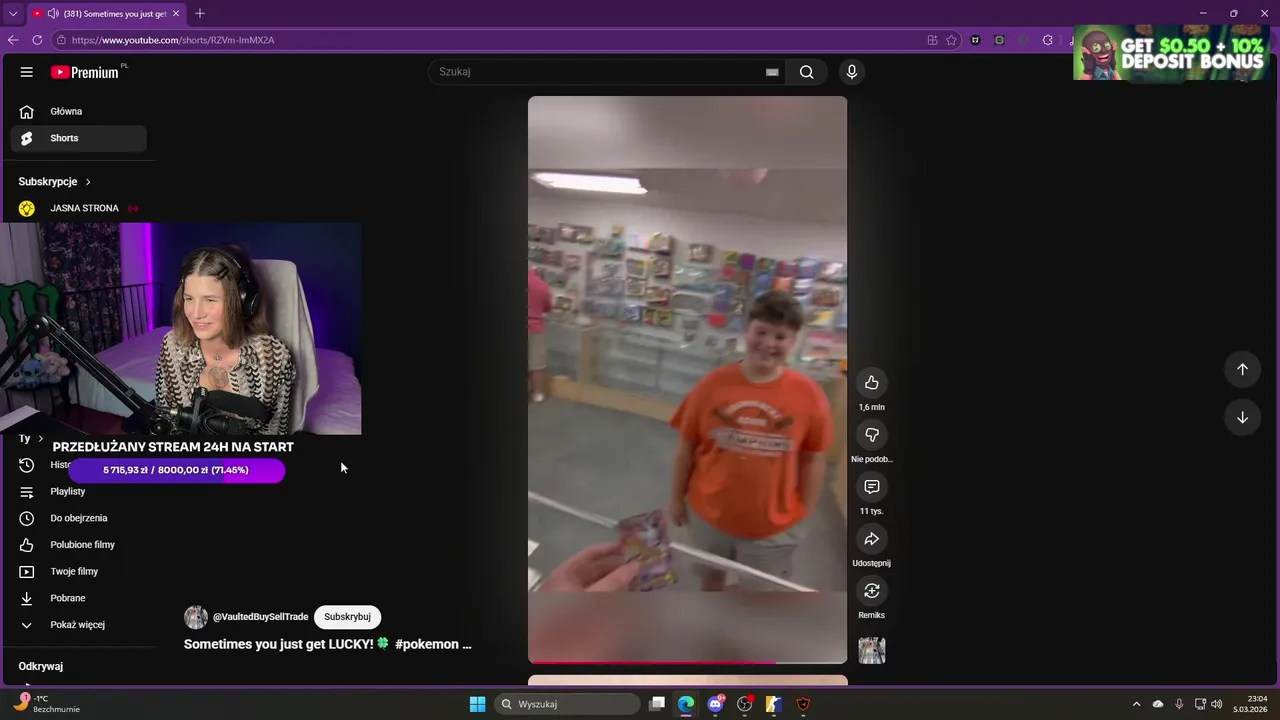Viewport: 1280px width, 720px height.
Task: Click the taskbar Wyszukaj search box
Action: click(x=567, y=704)
